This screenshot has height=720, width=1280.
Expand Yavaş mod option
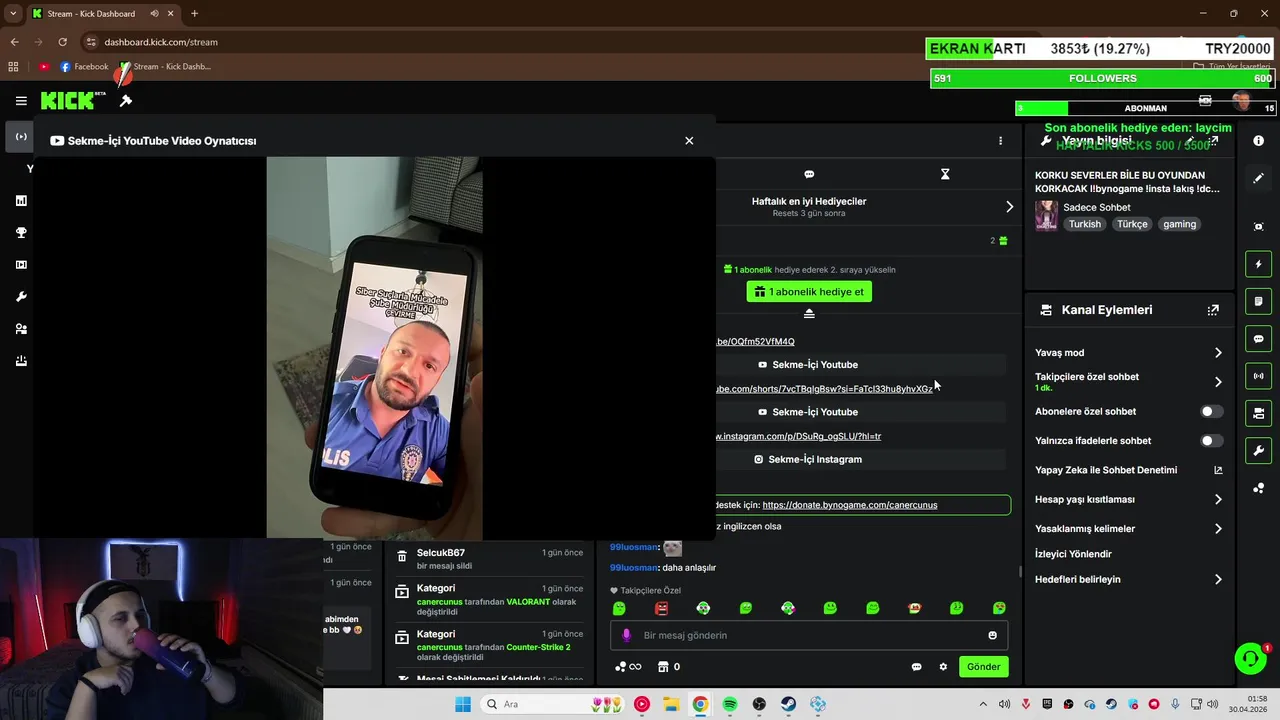(1218, 353)
